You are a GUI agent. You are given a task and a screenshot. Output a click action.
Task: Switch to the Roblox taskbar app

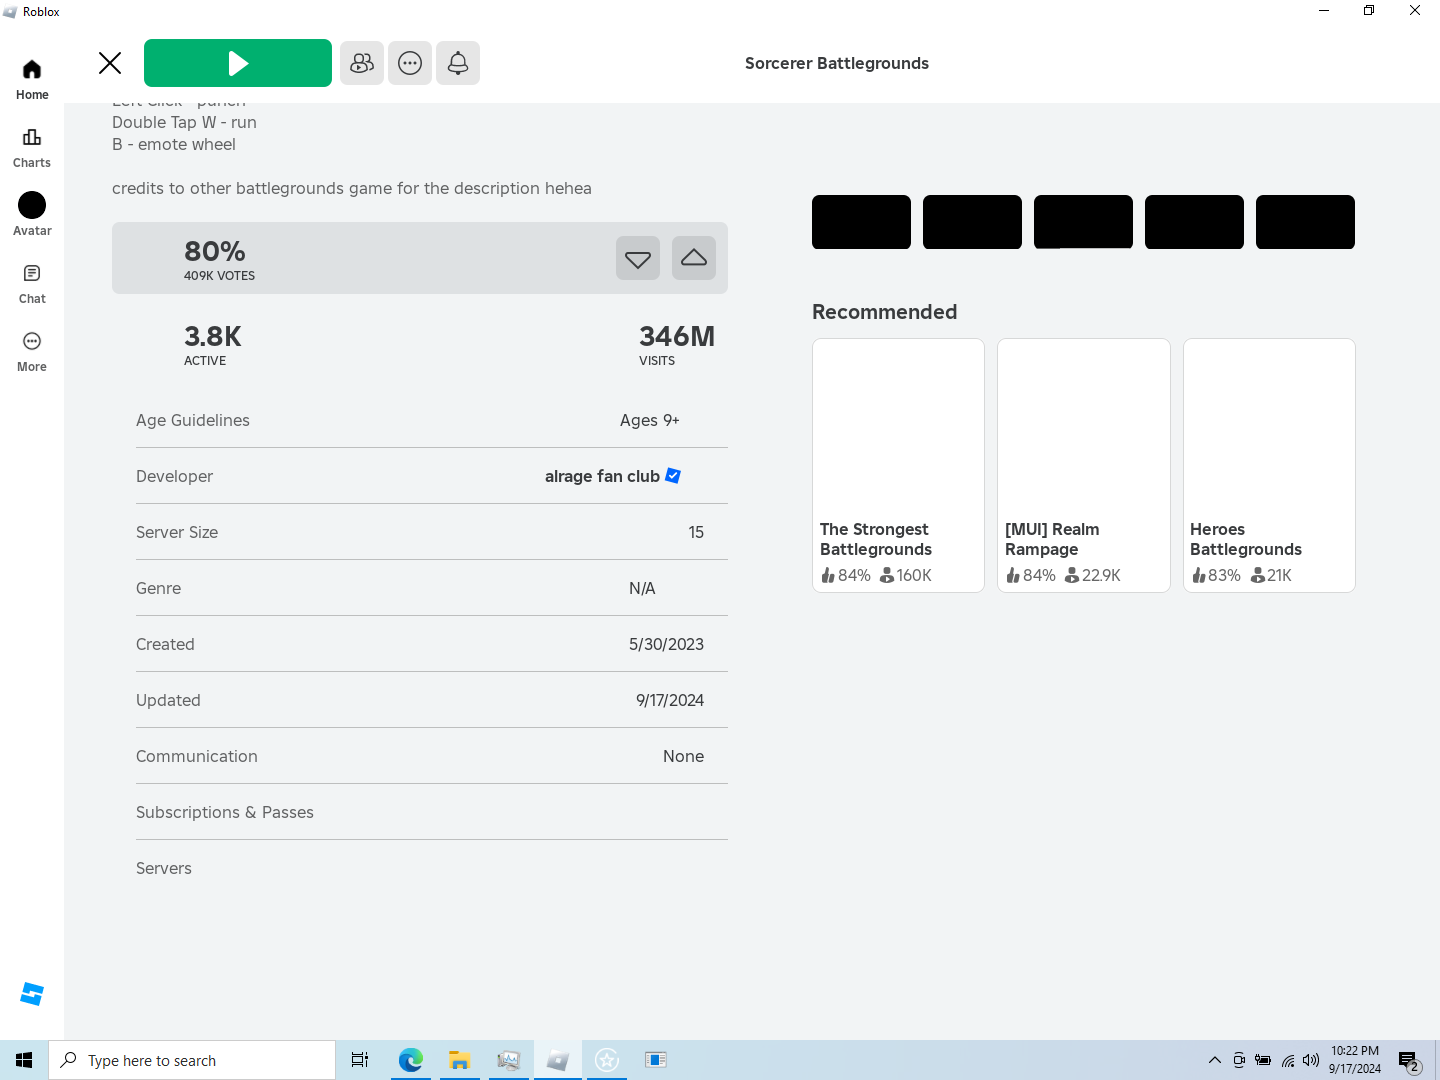tap(558, 1060)
